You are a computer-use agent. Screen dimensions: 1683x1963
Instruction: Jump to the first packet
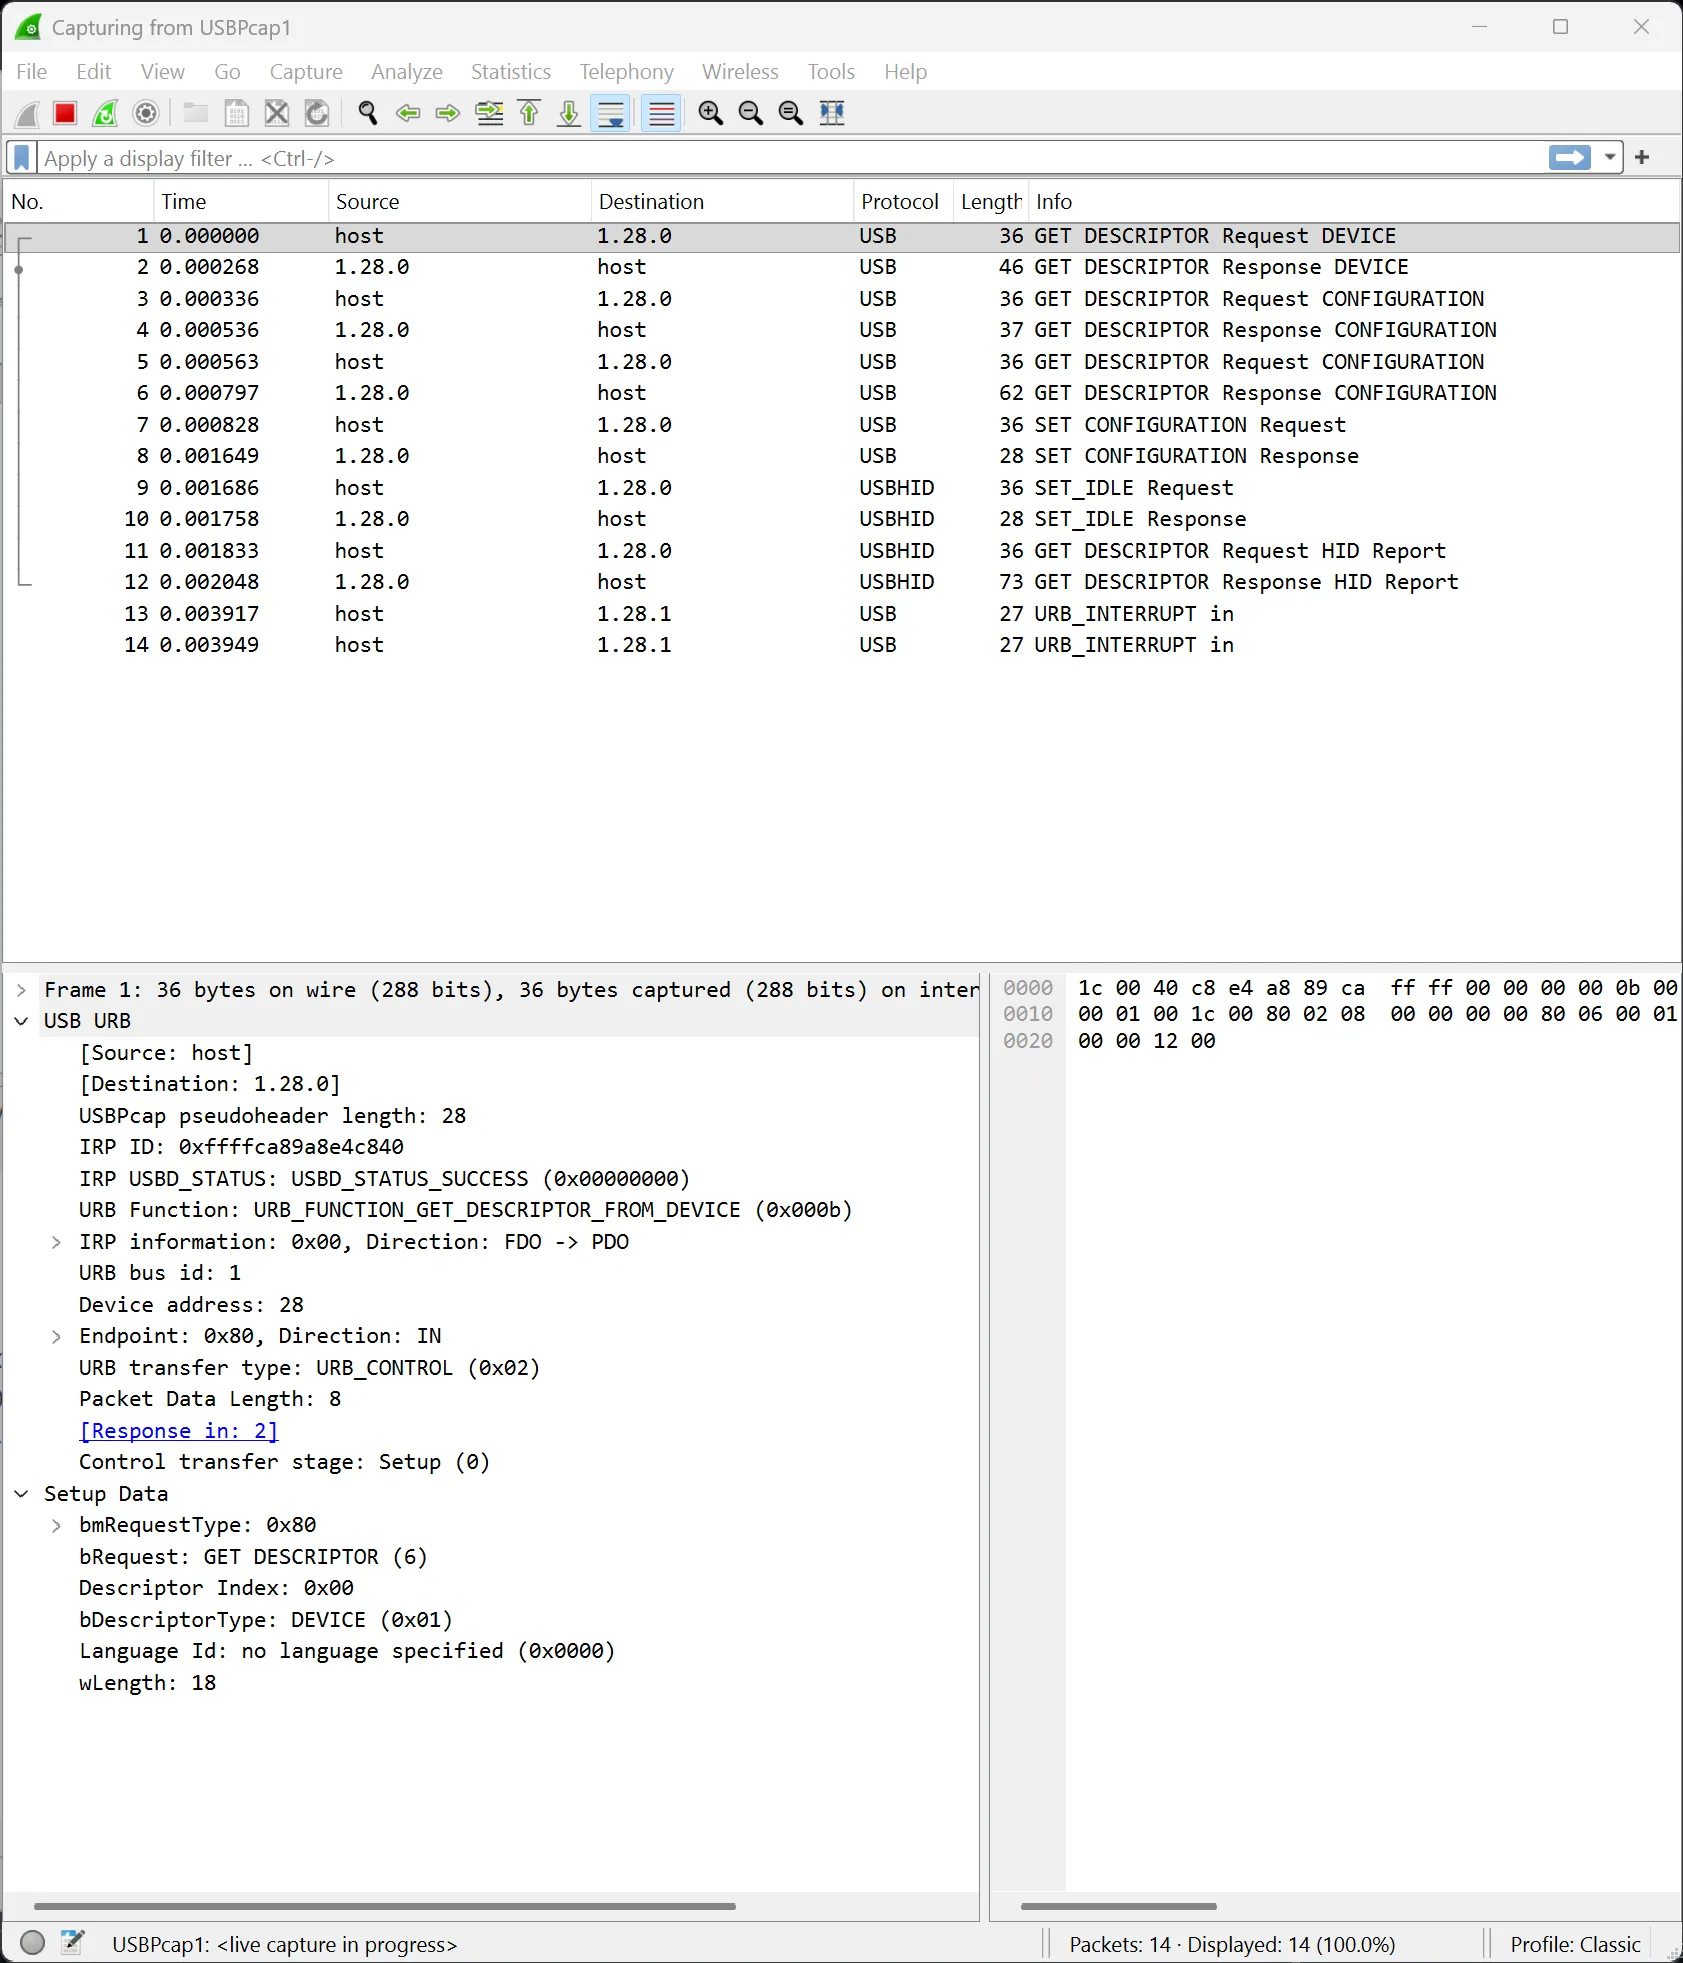pos(529,113)
